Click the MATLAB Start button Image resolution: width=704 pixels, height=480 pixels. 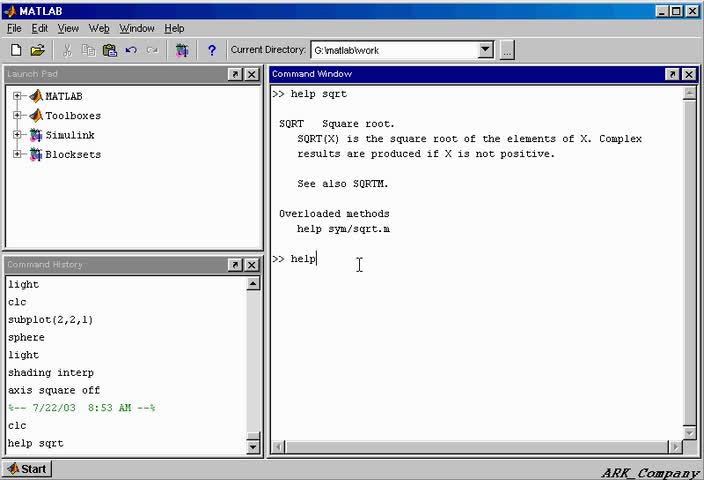27,469
